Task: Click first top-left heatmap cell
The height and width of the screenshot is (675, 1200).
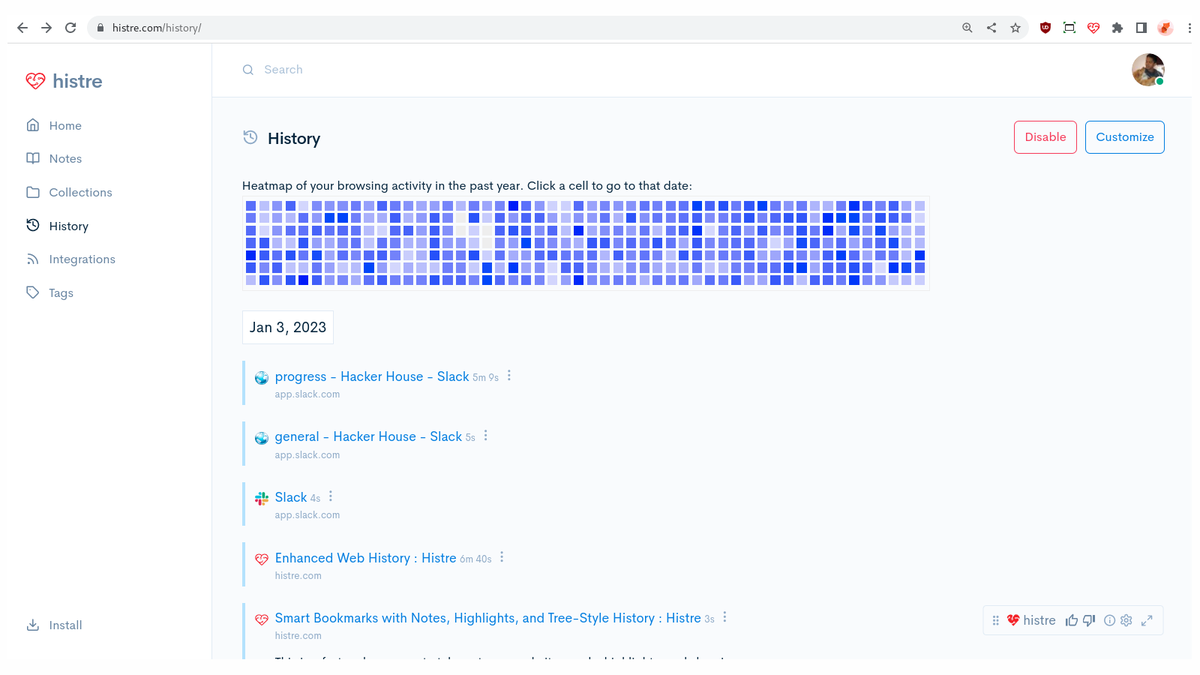Action: (251, 205)
